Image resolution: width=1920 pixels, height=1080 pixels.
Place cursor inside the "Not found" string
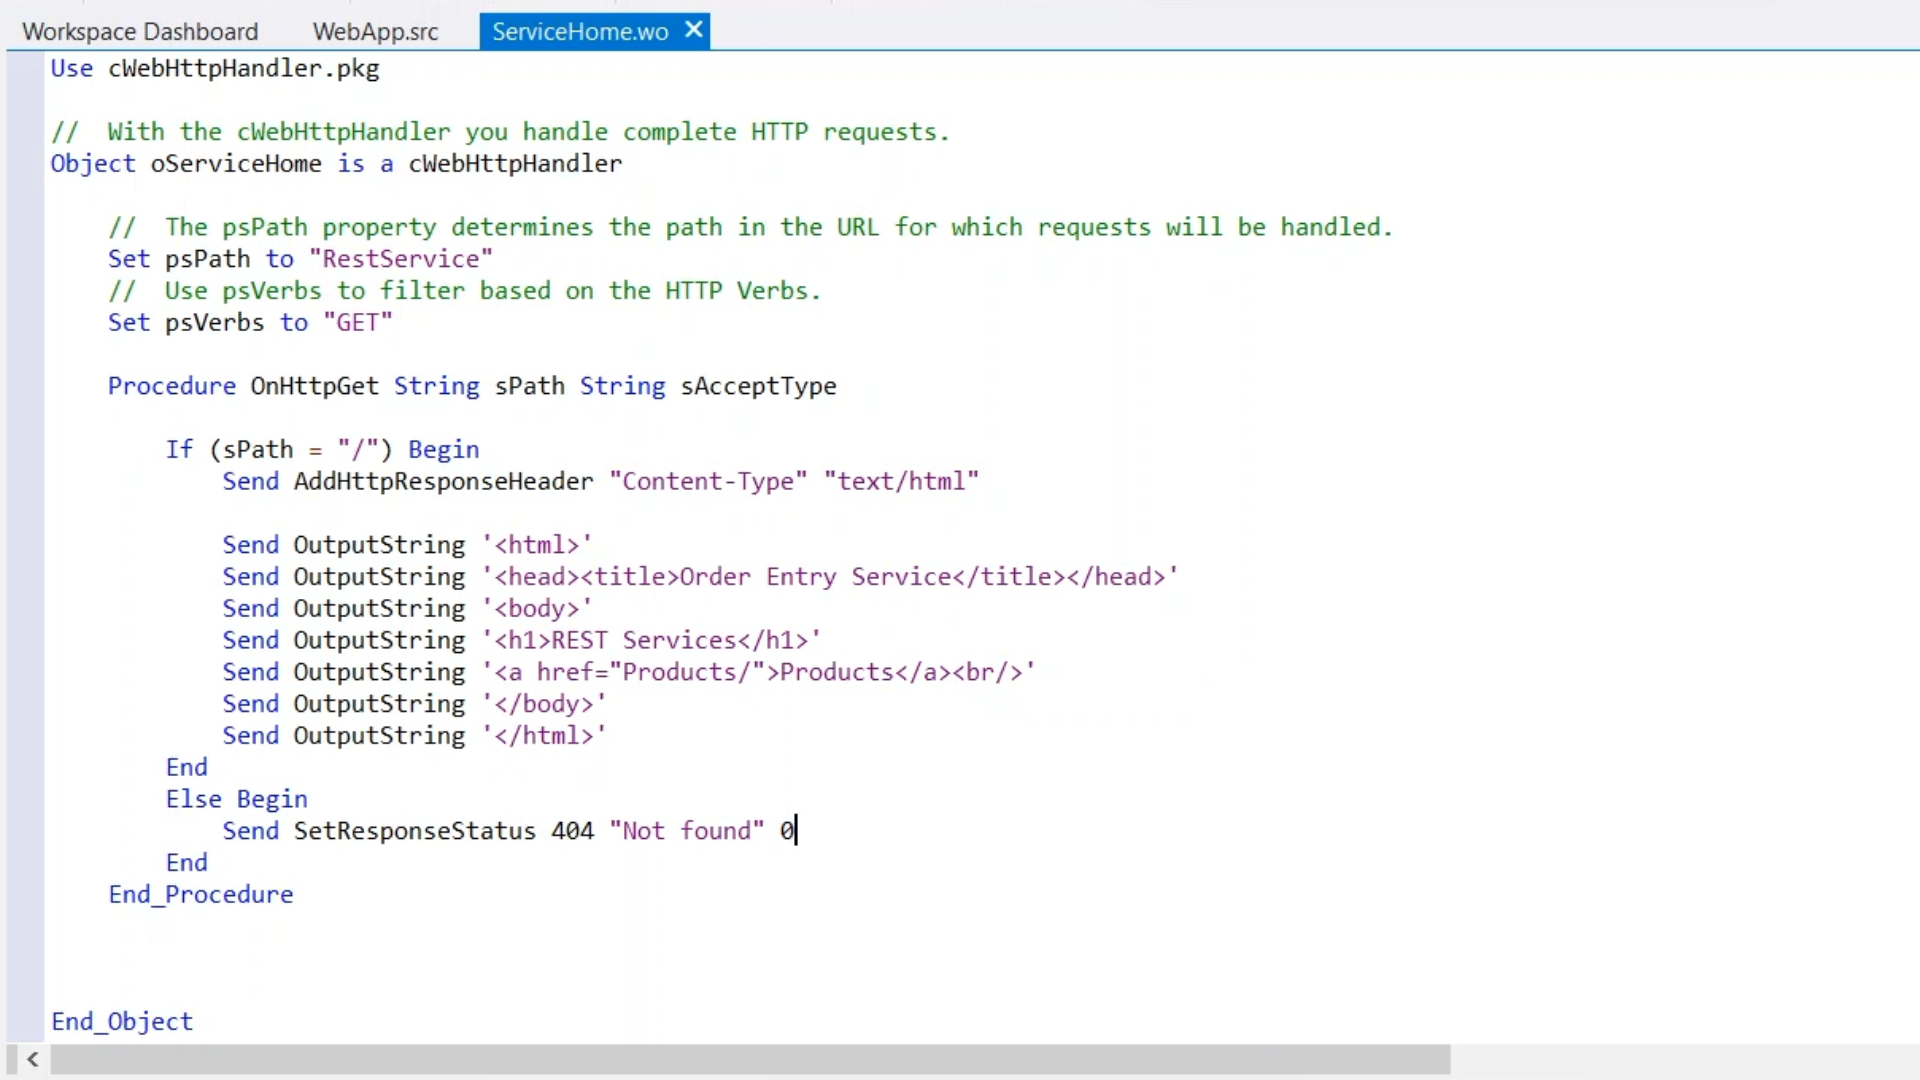pyautogui.click(x=686, y=831)
